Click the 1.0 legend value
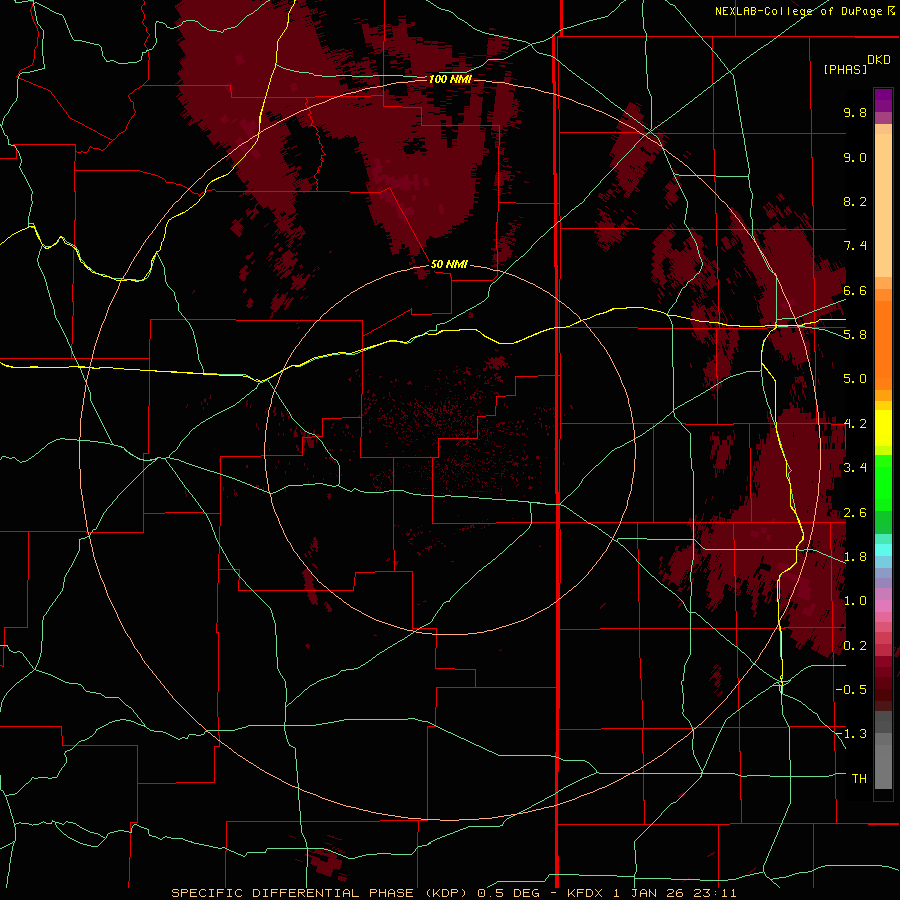 pos(855,601)
